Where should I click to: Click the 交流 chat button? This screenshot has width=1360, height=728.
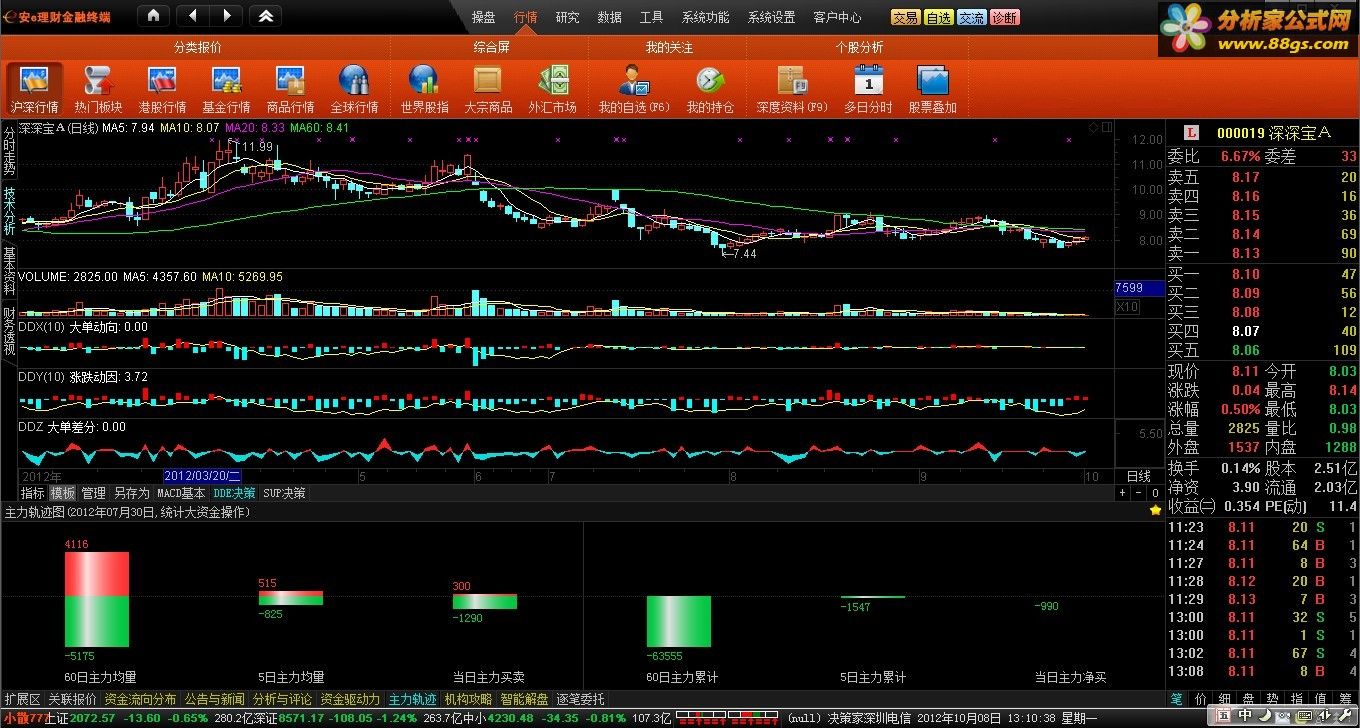click(x=972, y=18)
